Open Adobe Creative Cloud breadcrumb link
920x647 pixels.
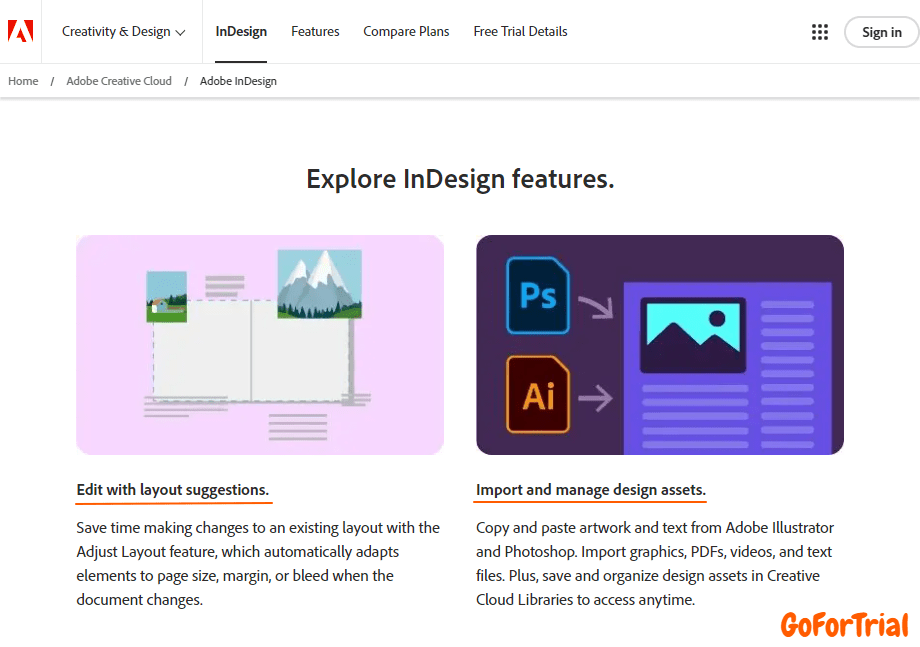coord(119,81)
